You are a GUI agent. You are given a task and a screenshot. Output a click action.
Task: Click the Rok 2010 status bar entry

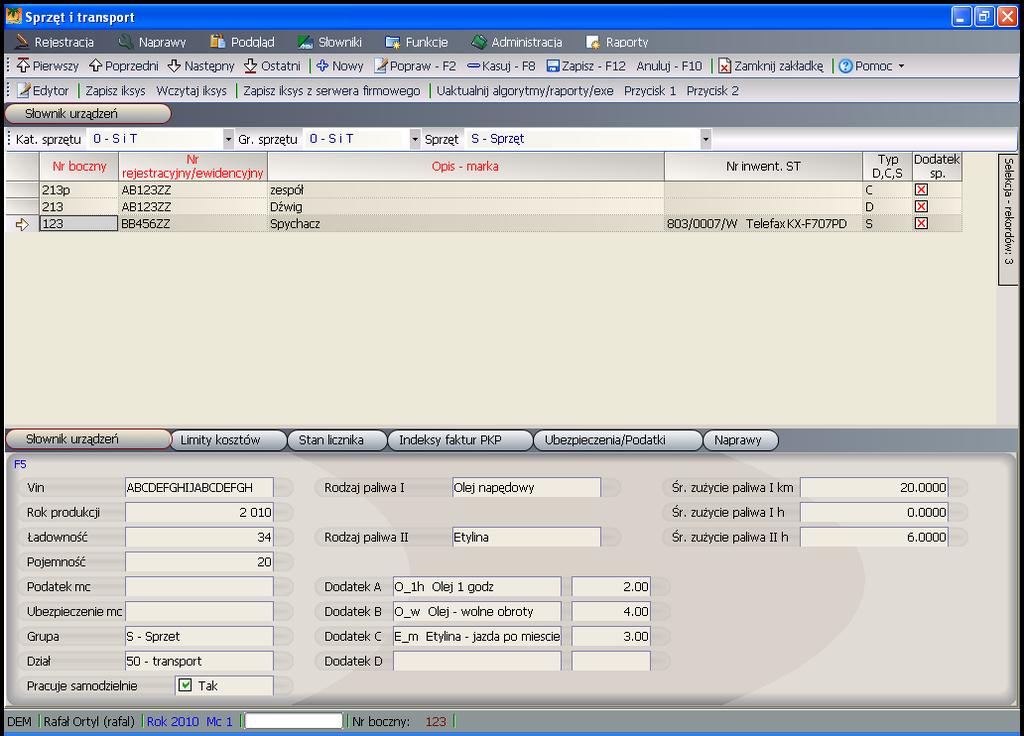point(172,722)
